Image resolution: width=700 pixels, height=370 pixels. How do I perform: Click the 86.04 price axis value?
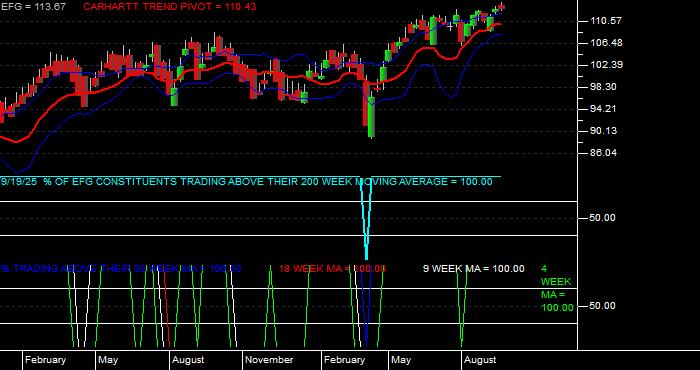605,153
